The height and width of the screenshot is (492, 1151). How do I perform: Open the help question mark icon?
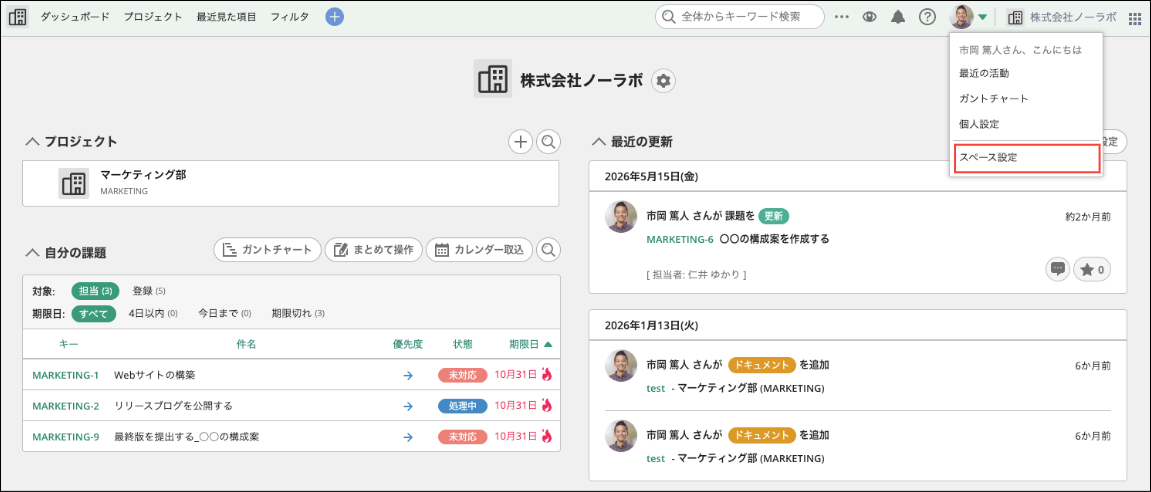[x=927, y=17]
